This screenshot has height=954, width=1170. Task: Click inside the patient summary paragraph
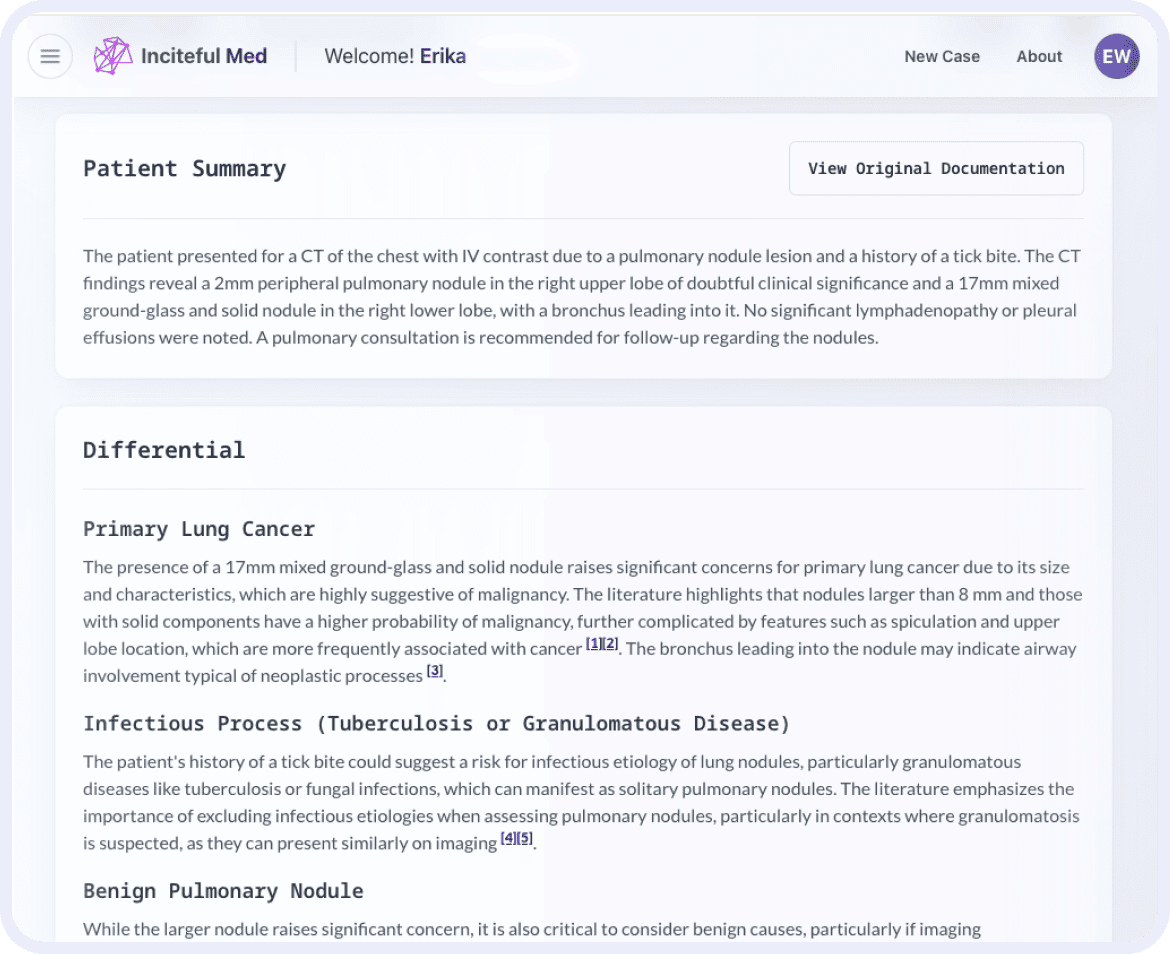pos(580,296)
